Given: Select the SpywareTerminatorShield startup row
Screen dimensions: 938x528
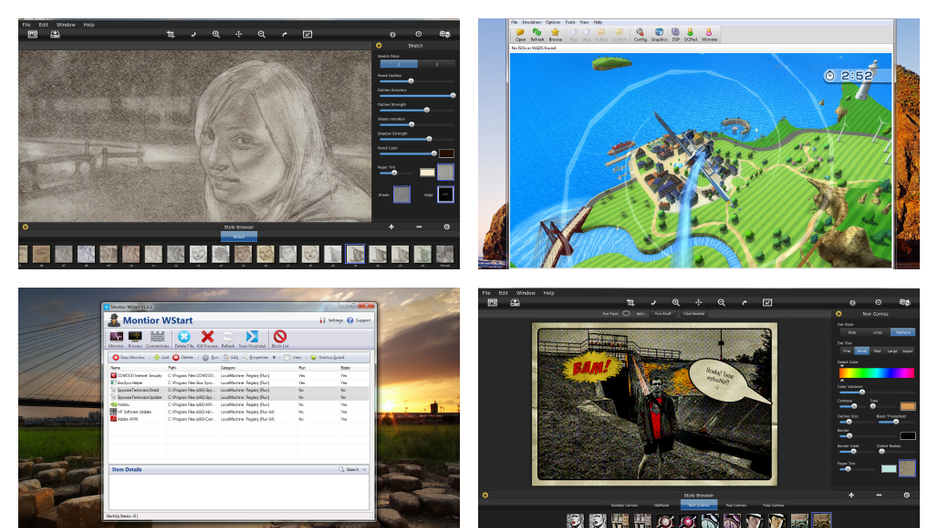Looking at the screenshot, I should [239, 390].
